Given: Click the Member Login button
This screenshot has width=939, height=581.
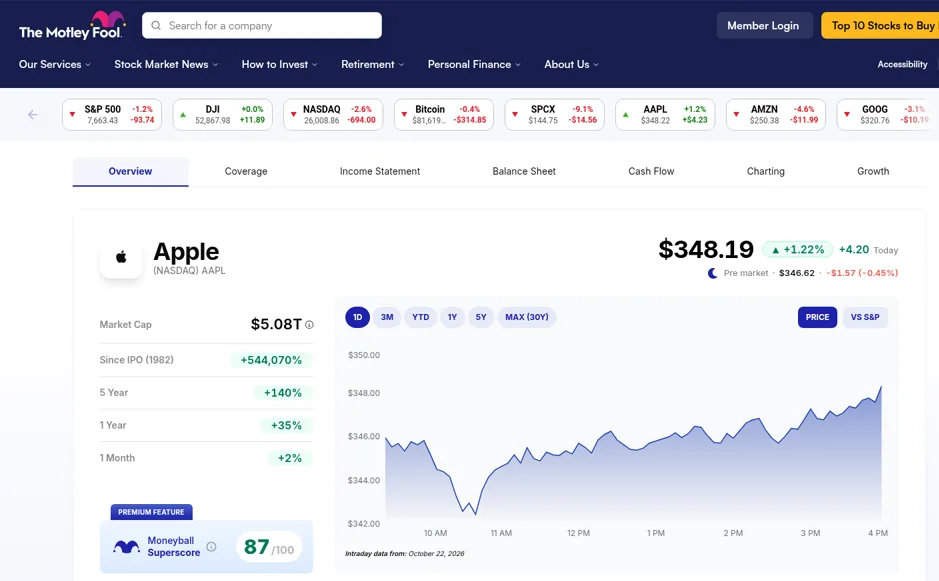Looking at the screenshot, I should pos(763,26).
